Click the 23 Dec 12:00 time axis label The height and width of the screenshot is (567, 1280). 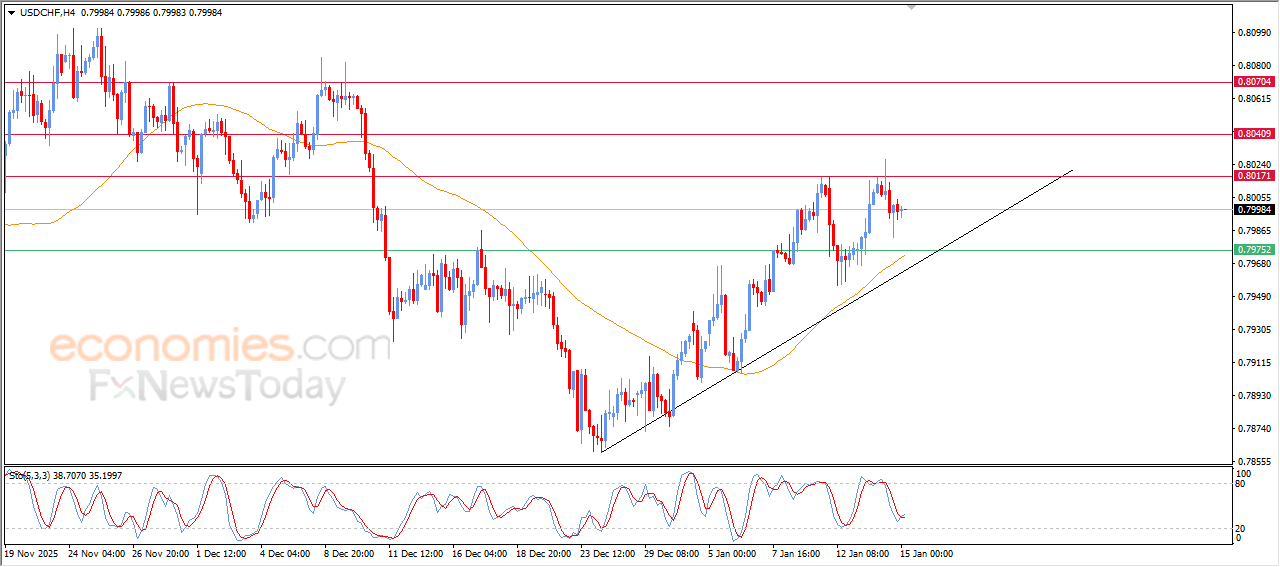(x=607, y=552)
